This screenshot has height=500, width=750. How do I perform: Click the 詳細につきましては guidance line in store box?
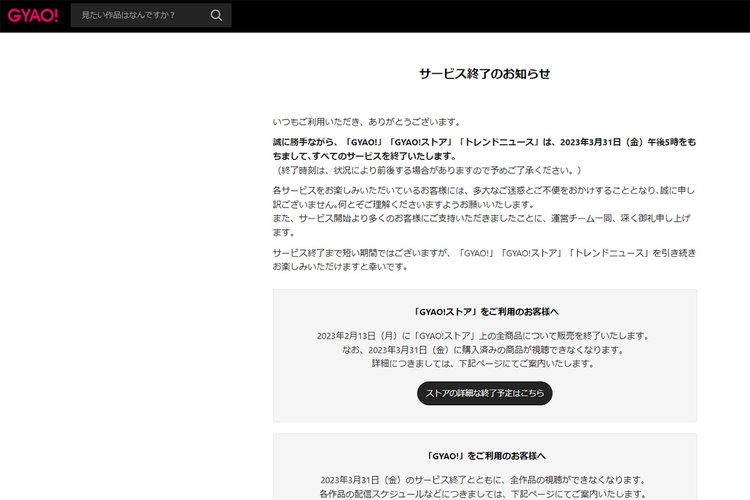pyautogui.click(x=484, y=364)
